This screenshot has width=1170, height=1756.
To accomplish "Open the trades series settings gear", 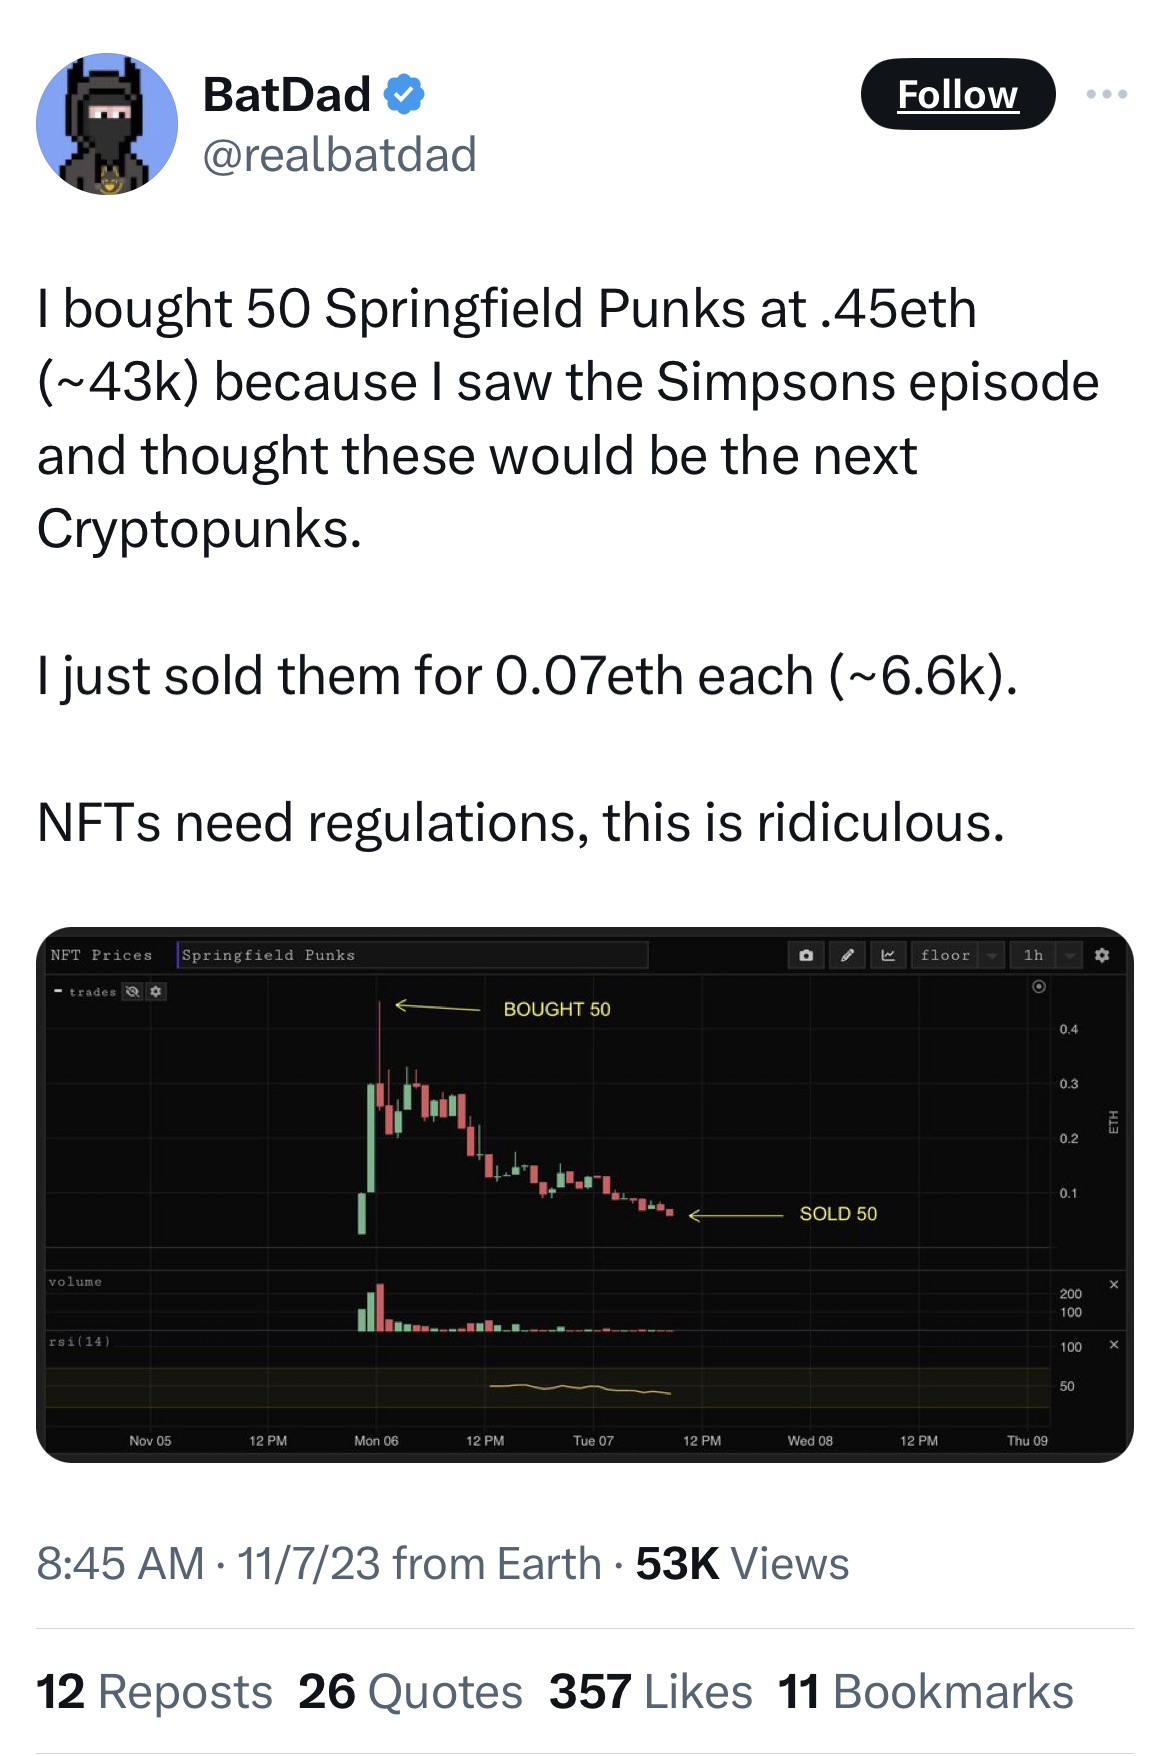I will pos(156,991).
